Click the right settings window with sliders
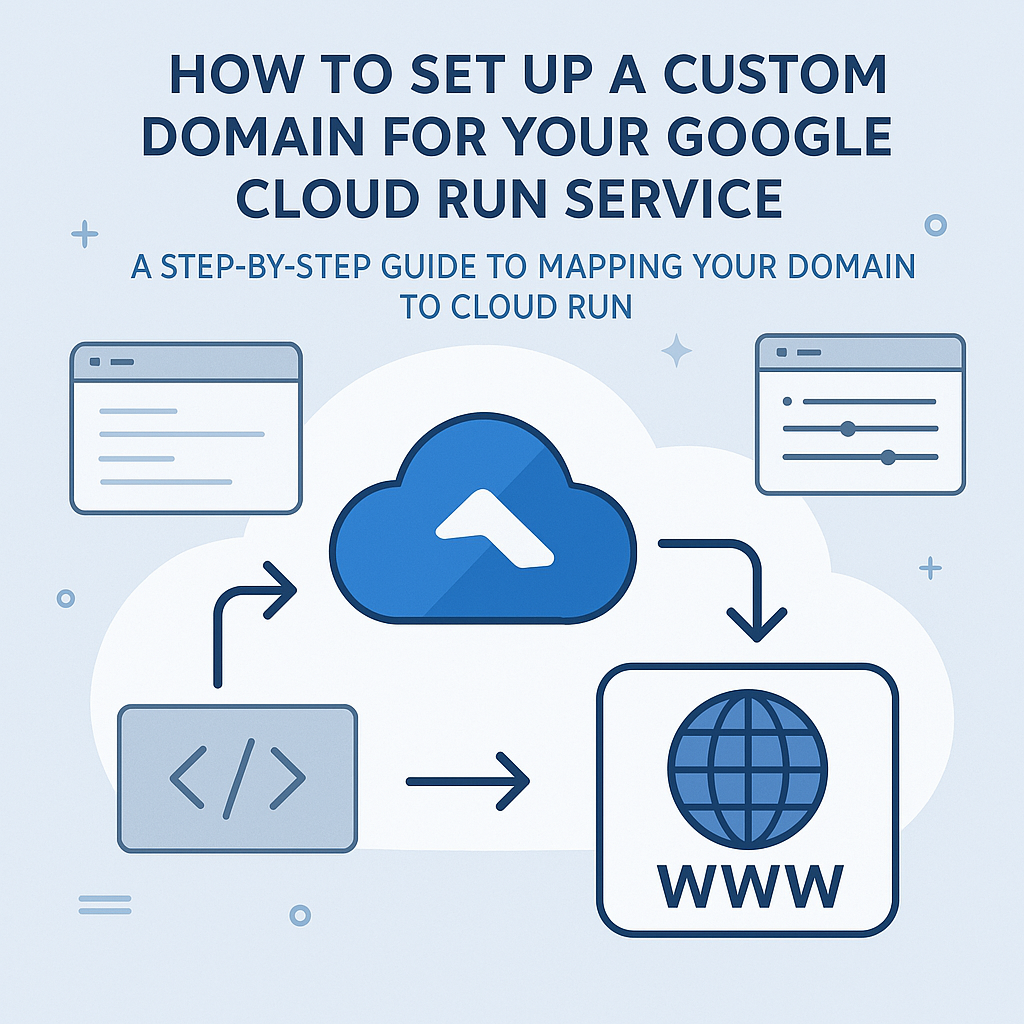 (x=860, y=415)
